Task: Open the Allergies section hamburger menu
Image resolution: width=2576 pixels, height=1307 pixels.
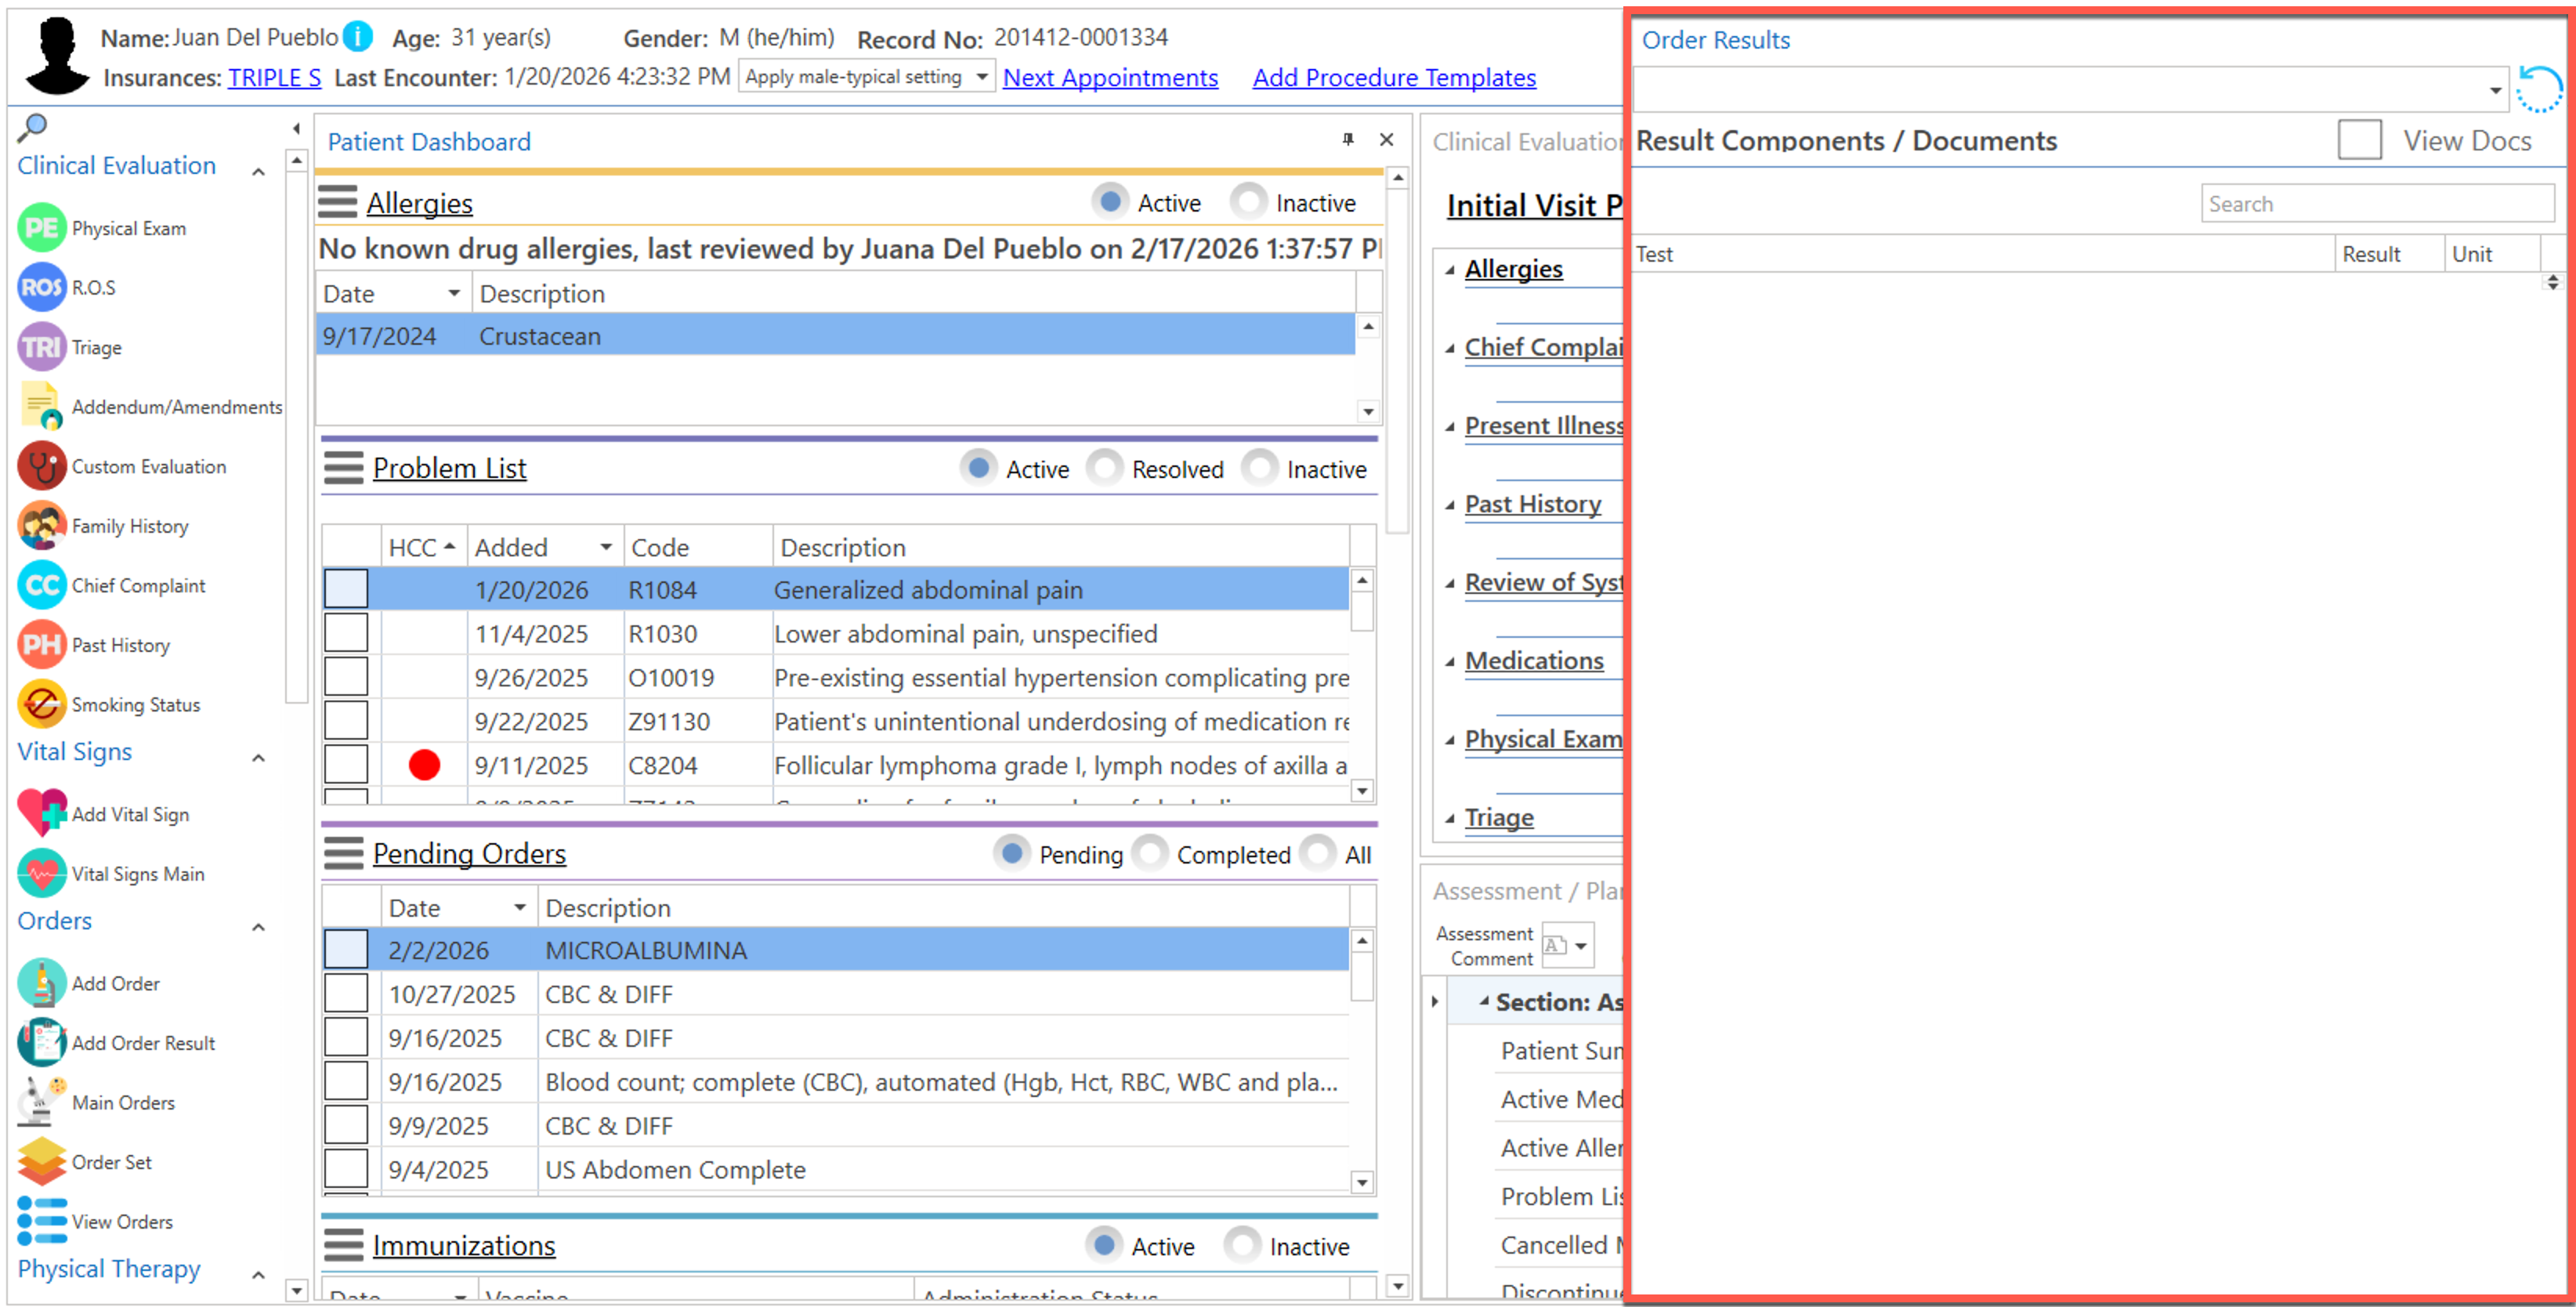Action: coord(337,202)
